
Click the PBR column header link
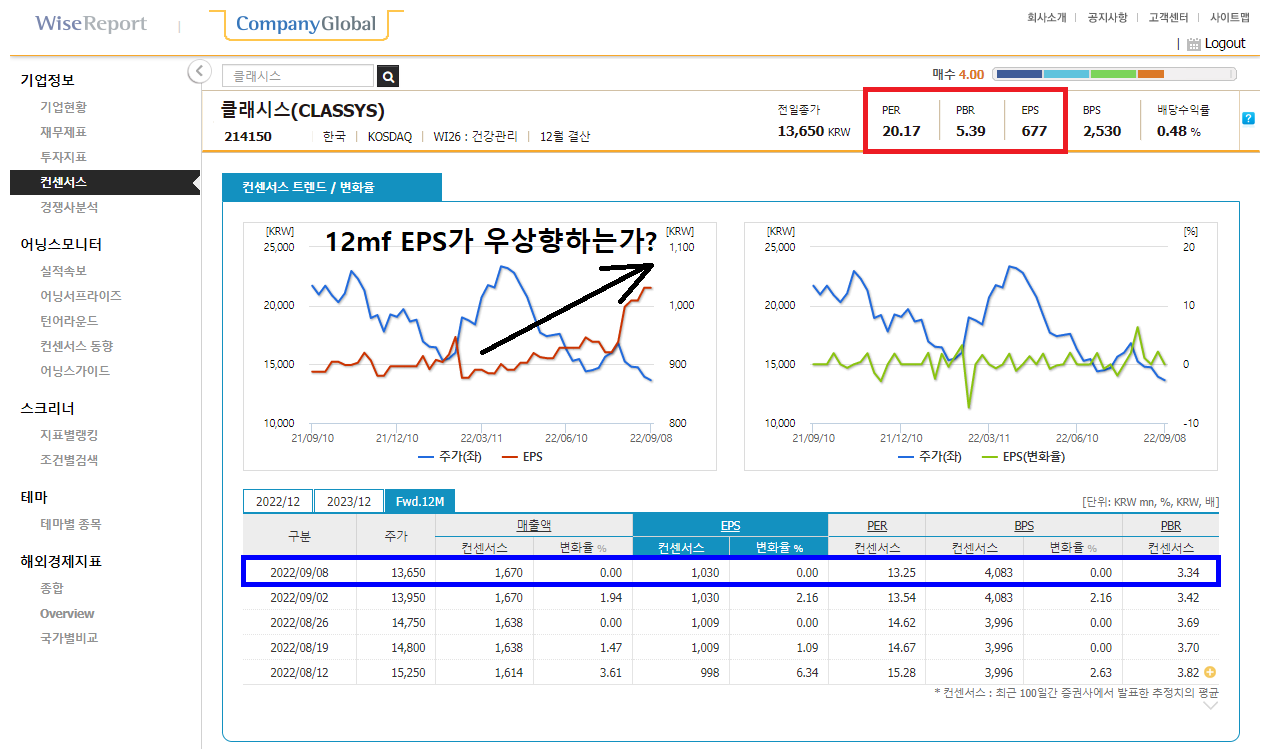1170,525
